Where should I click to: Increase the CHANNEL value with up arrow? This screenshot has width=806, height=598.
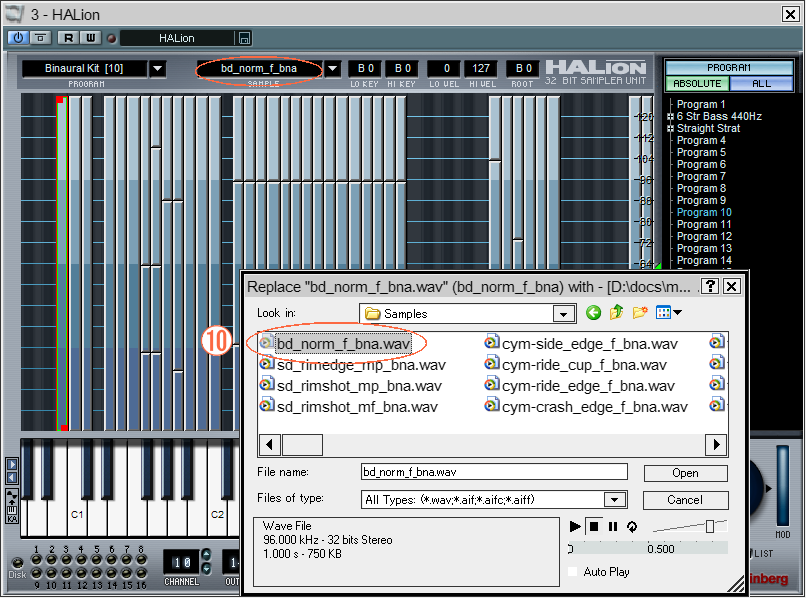pyautogui.click(x=206, y=554)
